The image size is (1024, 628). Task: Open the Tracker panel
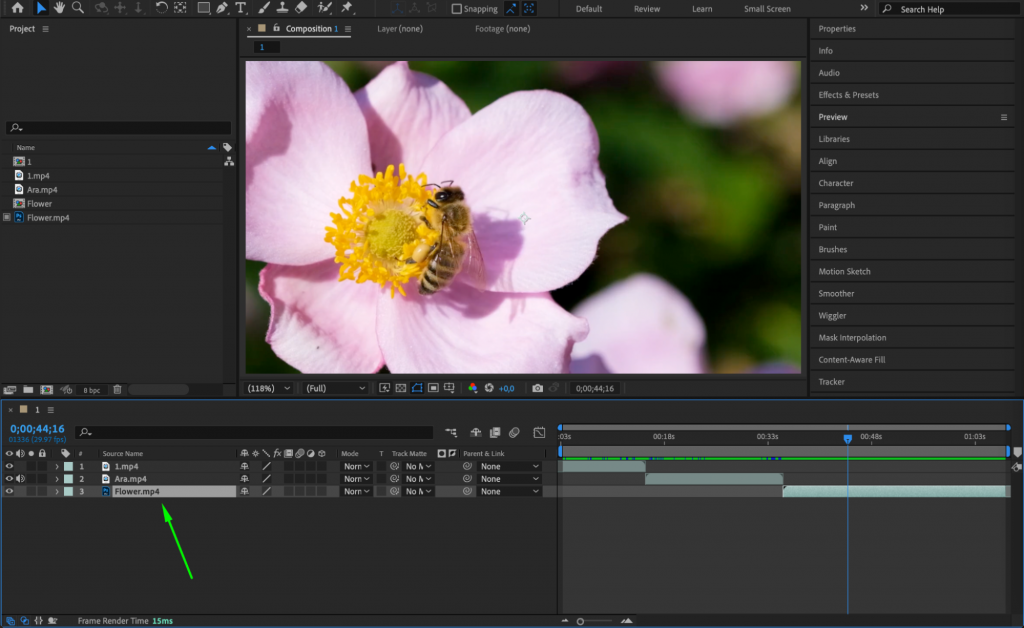pyautogui.click(x=830, y=381)
